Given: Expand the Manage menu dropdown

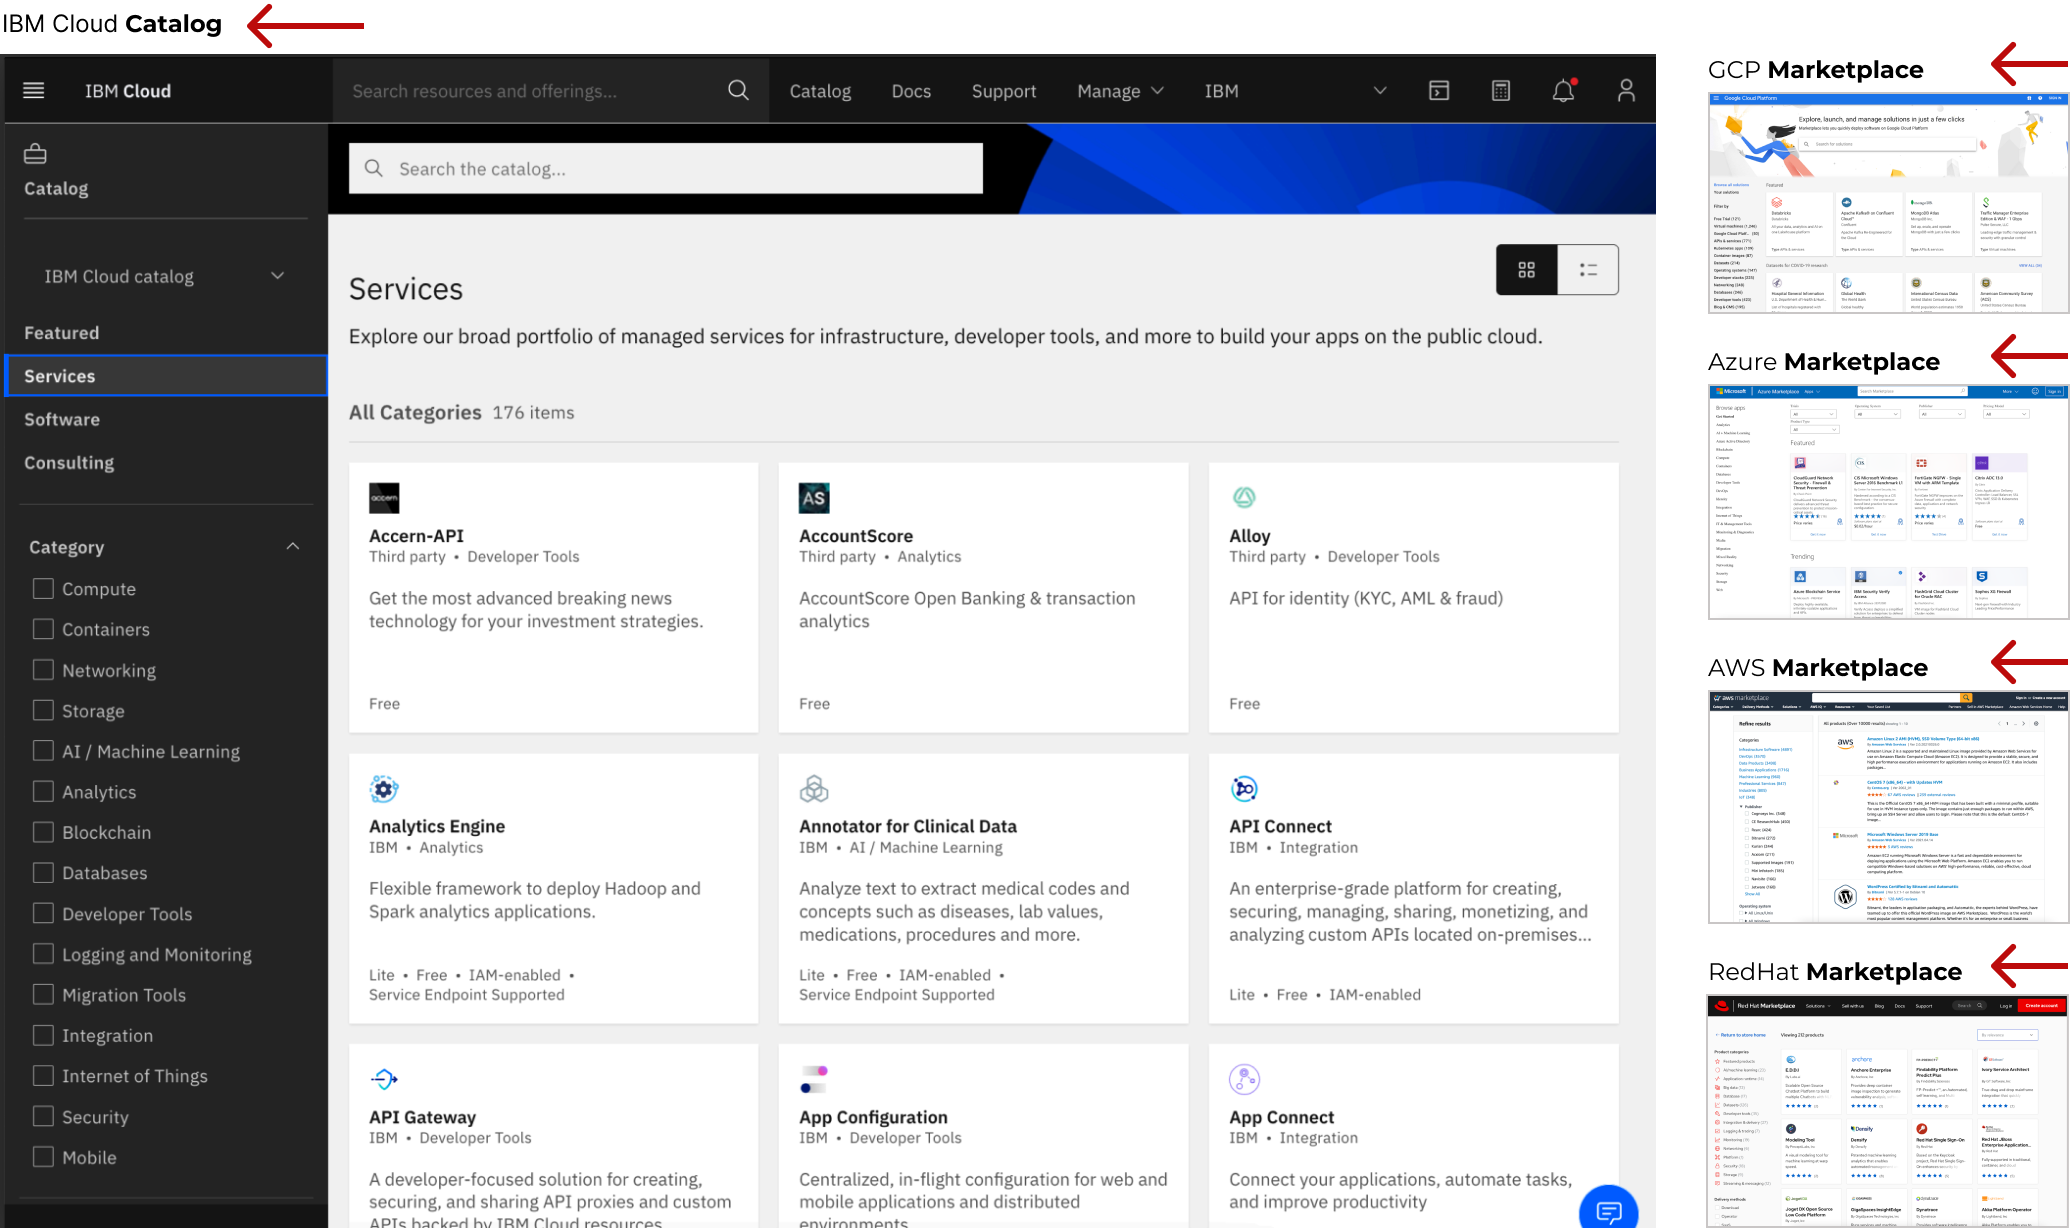Looking at the screenshot, I should click(1118, 89).
